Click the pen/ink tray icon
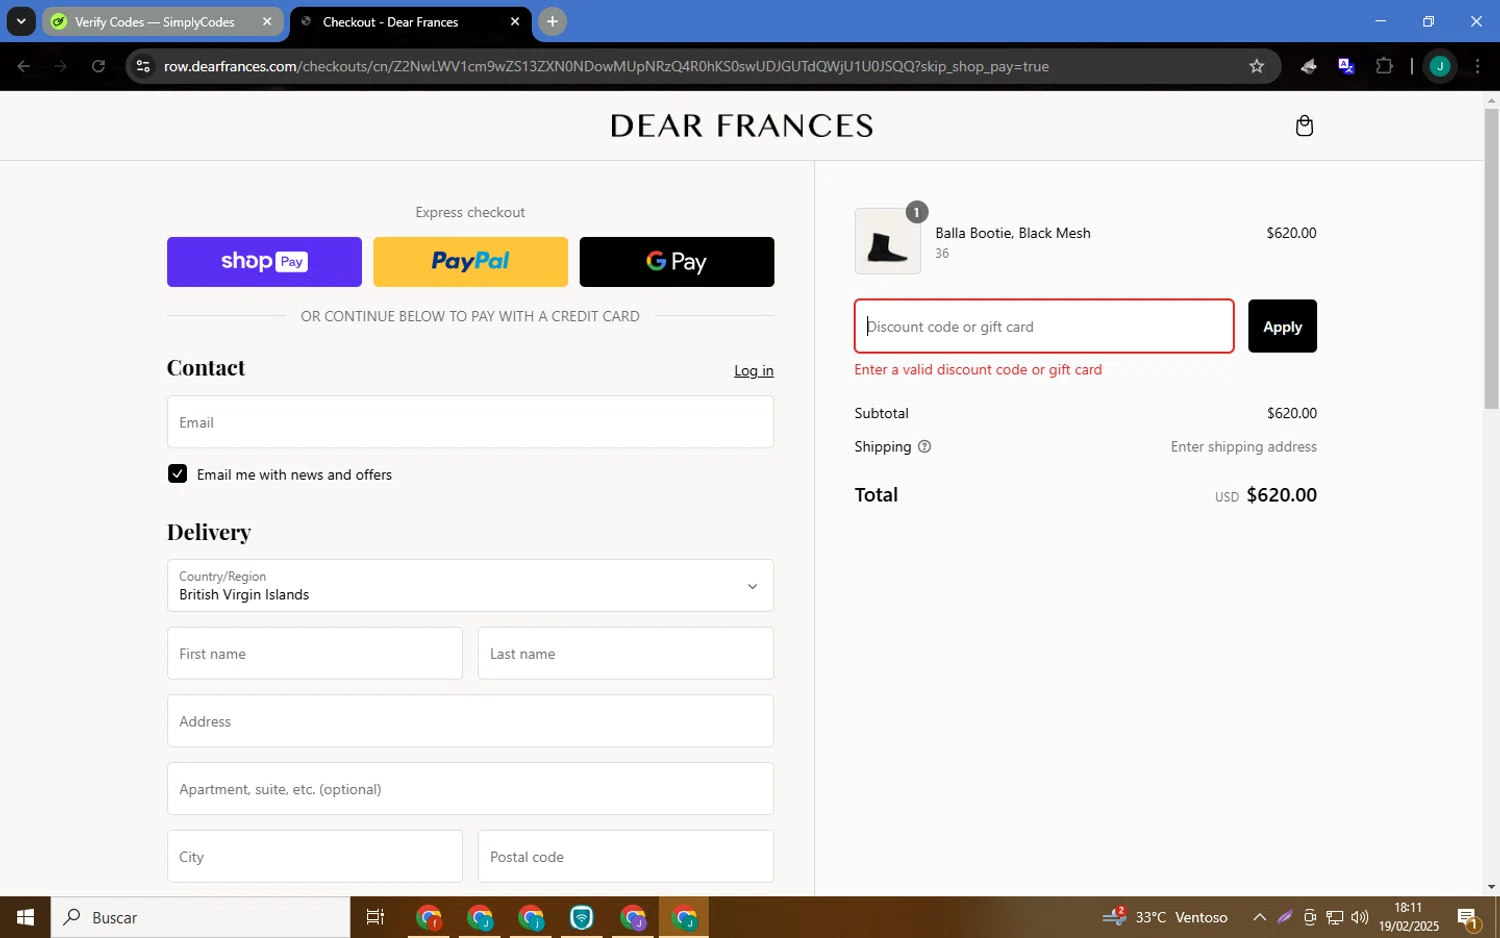This screenshot has width=1500, height=938. tap(1285, 917)
